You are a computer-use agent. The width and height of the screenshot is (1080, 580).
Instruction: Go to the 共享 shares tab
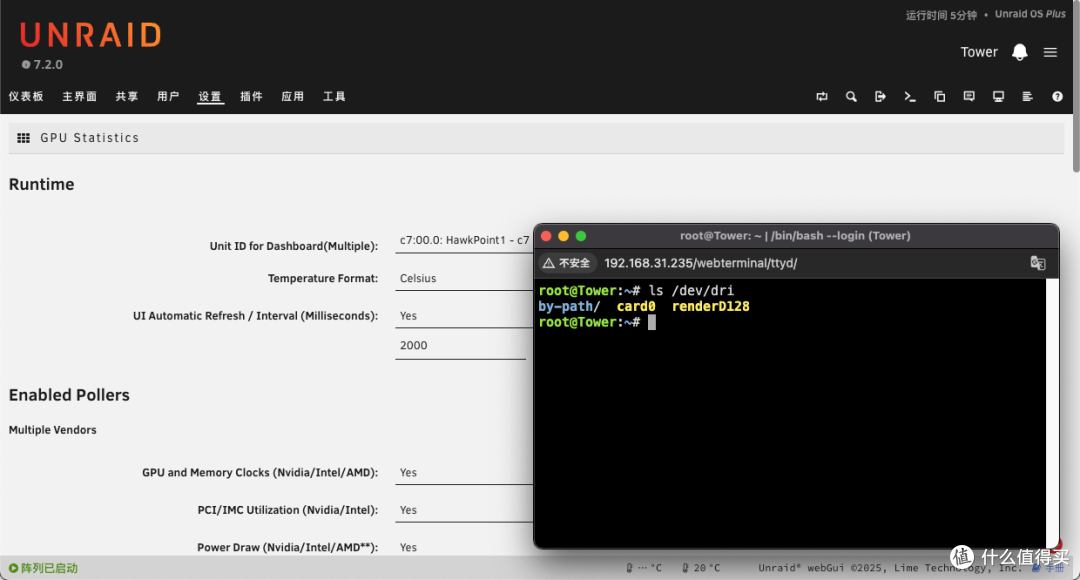coord(127,96)
